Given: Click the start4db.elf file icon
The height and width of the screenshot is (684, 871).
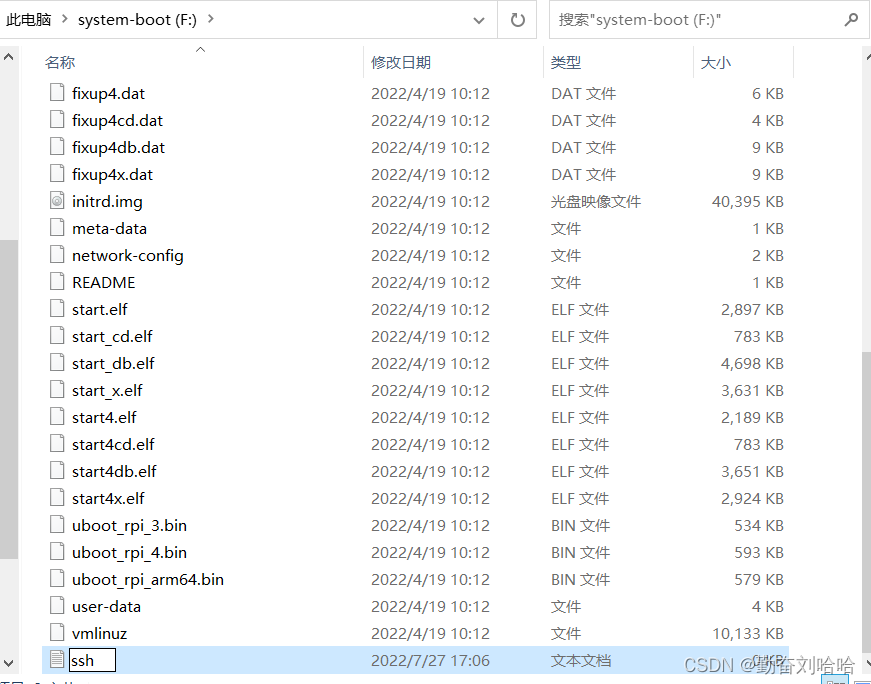Looking at the screenshot, I should pos(57,471).
